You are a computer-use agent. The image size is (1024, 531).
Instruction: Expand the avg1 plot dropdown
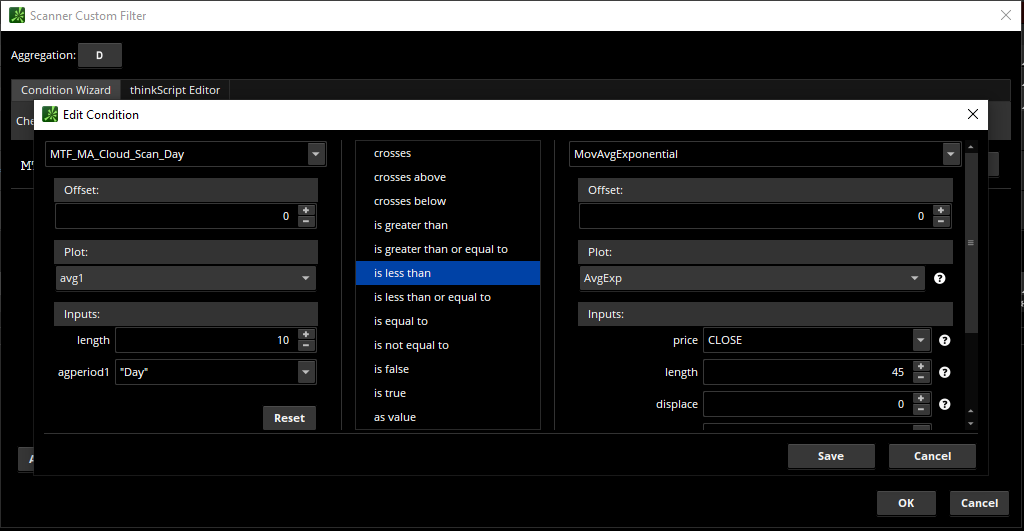[304, 279]
